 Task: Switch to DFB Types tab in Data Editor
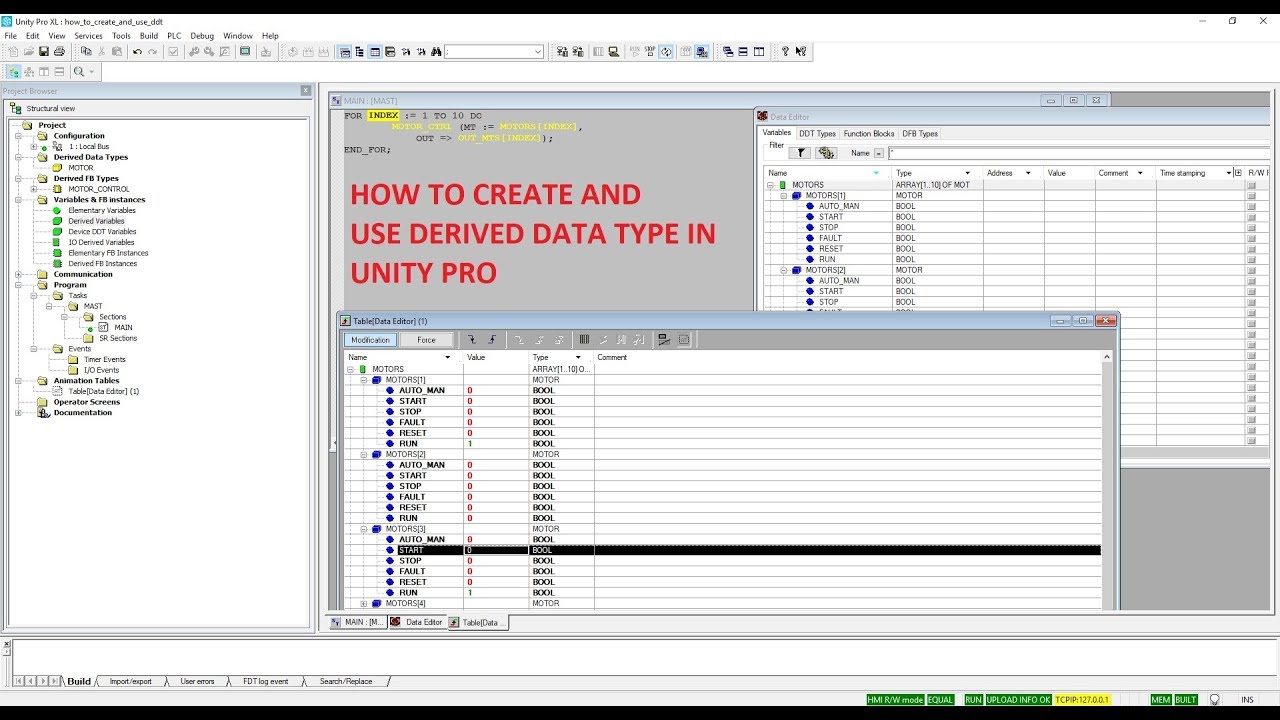click(920, 134)
